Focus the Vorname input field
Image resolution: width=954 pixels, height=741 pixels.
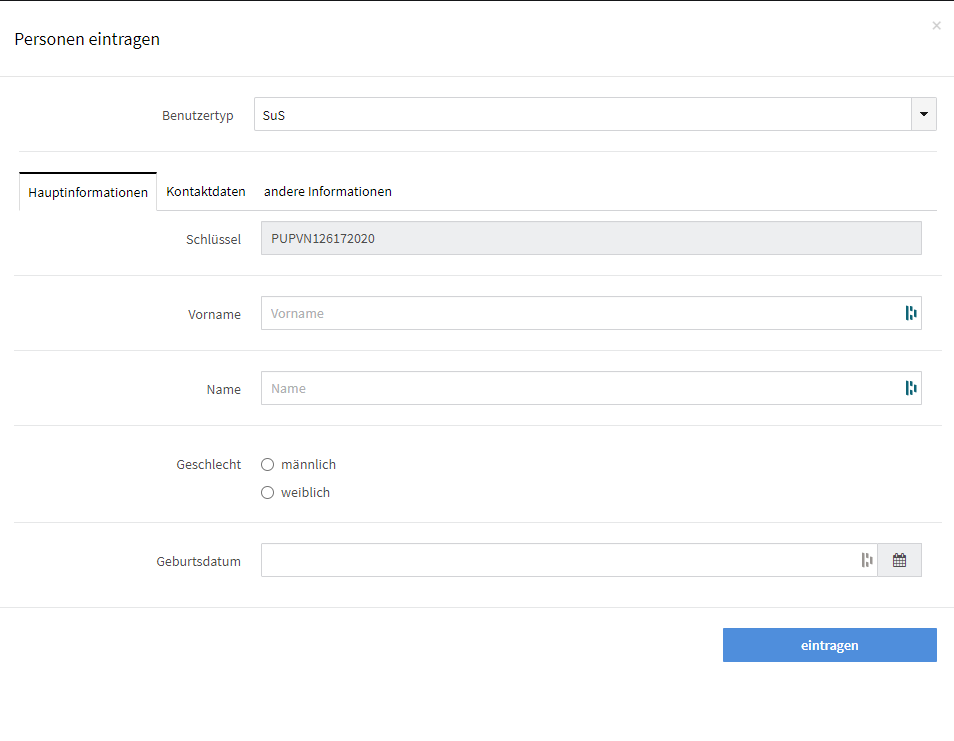[x=591, y=313]
